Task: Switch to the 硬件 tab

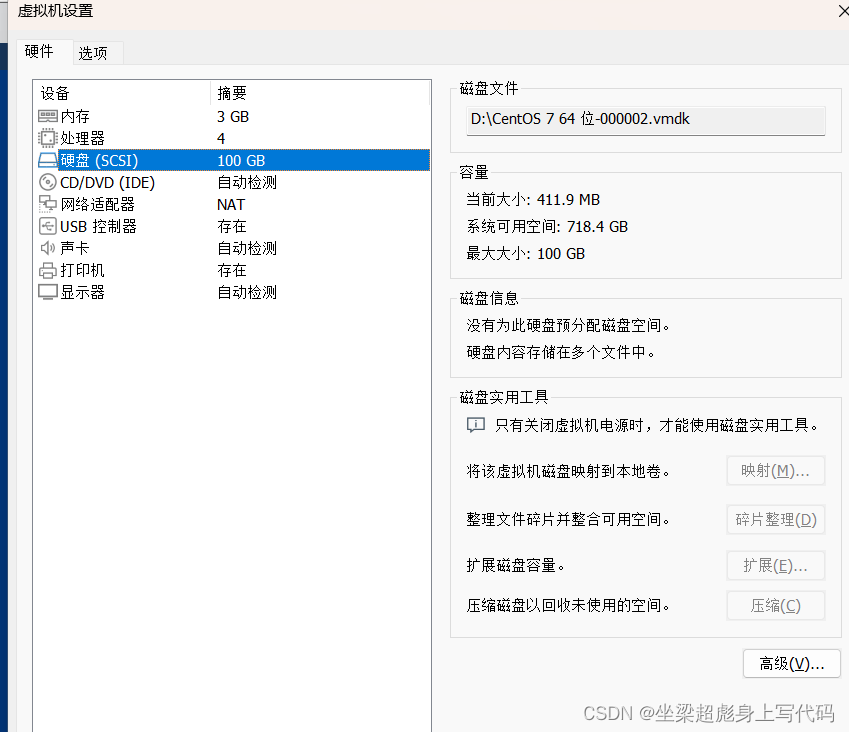Action: click(x=41, y=52)
